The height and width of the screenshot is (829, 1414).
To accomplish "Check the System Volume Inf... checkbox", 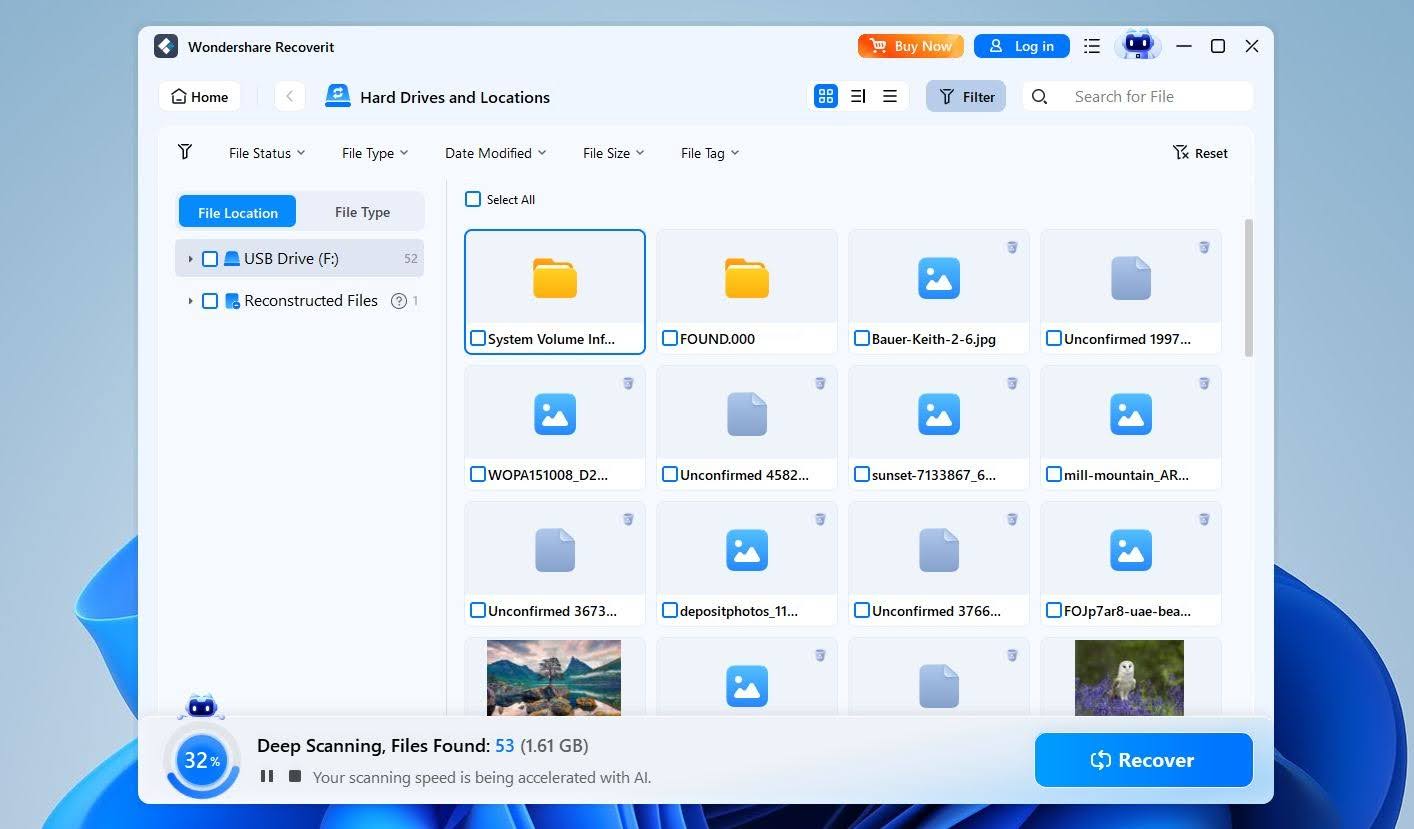I will pyautogui.click(x=478, y=338).
